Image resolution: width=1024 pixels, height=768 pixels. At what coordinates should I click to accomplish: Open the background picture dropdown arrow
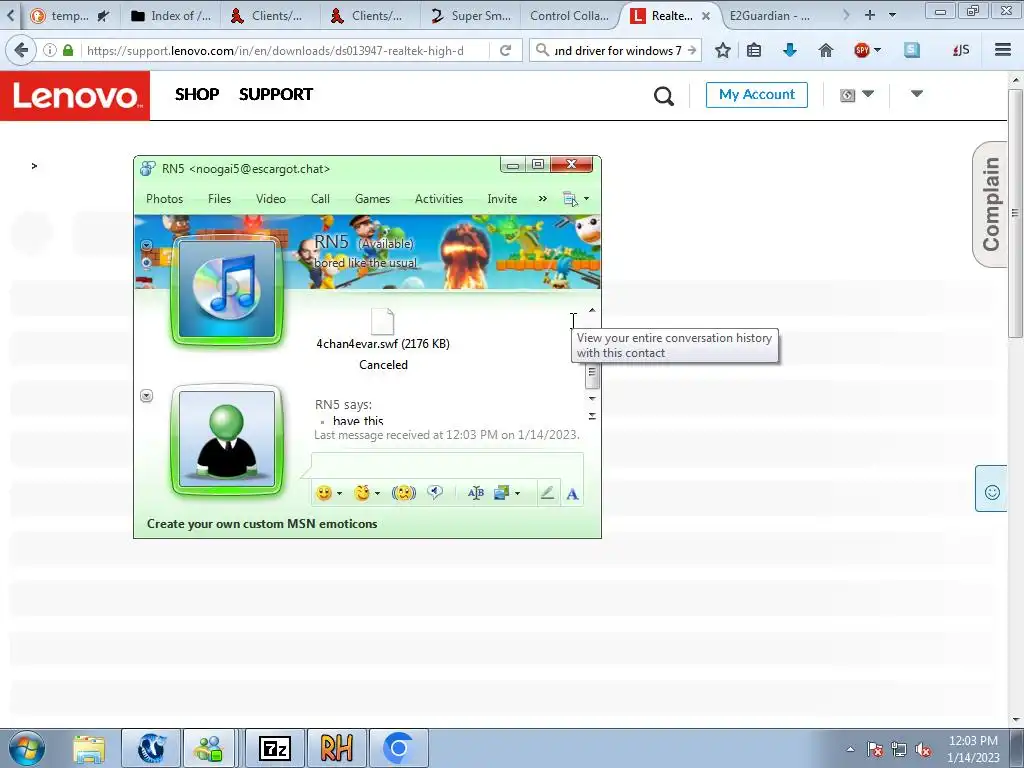(517, 494)
